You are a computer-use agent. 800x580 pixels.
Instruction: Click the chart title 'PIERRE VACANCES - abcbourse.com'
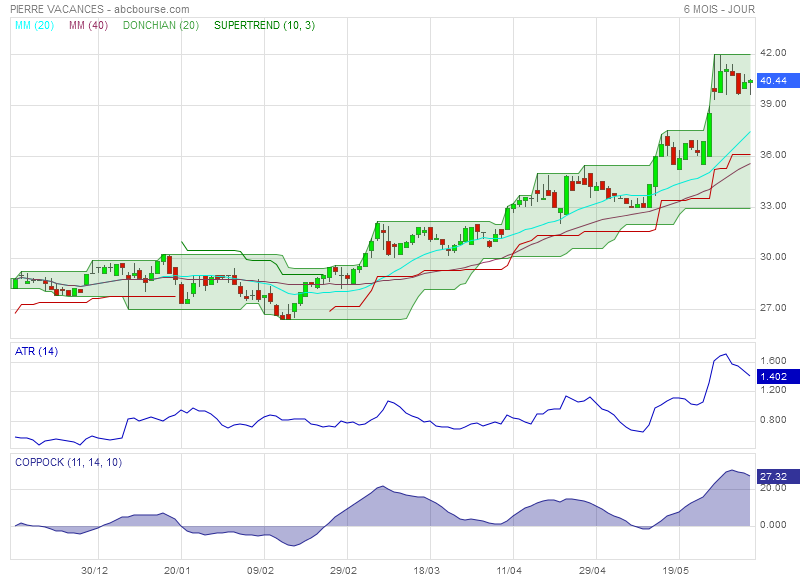(x=100, y=9)
